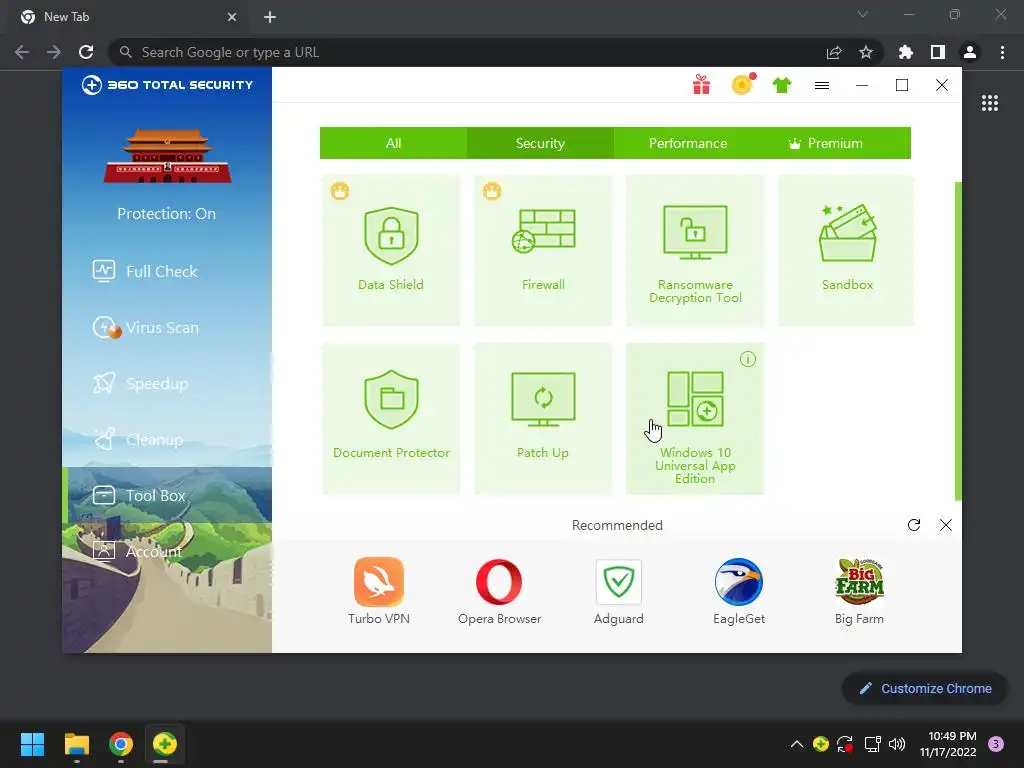Click 360 Total Security tray icon
The width and height of the screenshot is (1024, 768).
tap(821, 744)
